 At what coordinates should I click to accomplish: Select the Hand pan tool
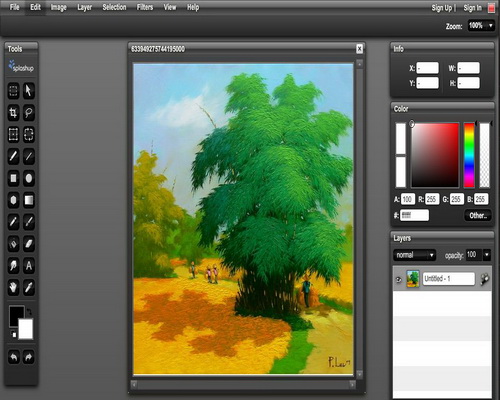[13, 287]
